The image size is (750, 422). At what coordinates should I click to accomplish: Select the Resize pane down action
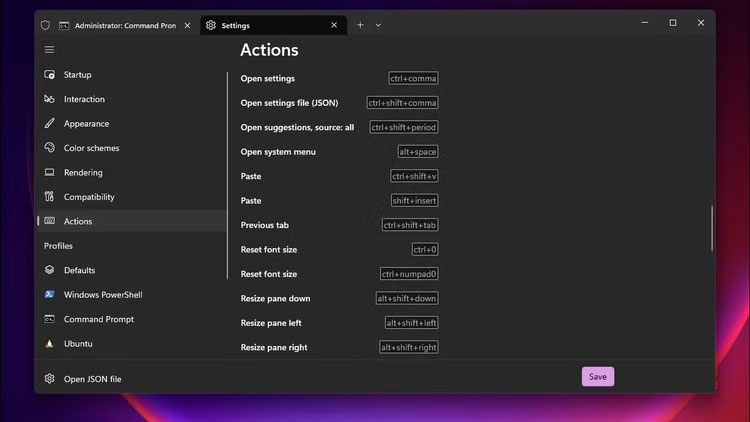(x=339, y=298)
